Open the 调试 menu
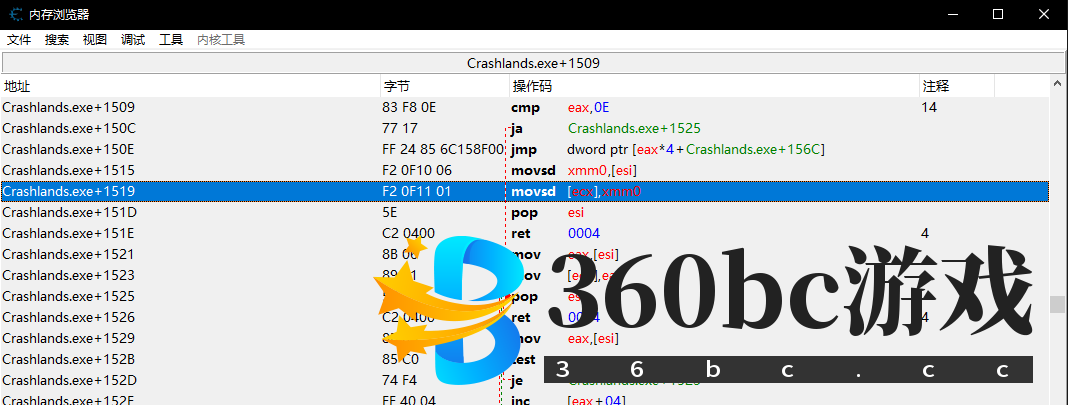Screen dimensions: 1068x405 coord(133,40)
